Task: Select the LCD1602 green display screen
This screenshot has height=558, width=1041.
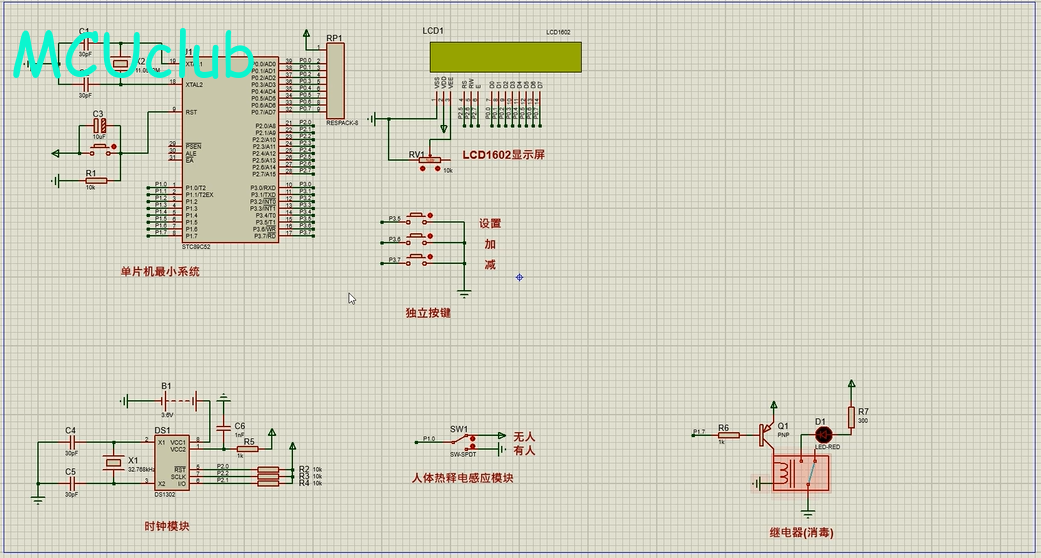Action: (505, 57)
